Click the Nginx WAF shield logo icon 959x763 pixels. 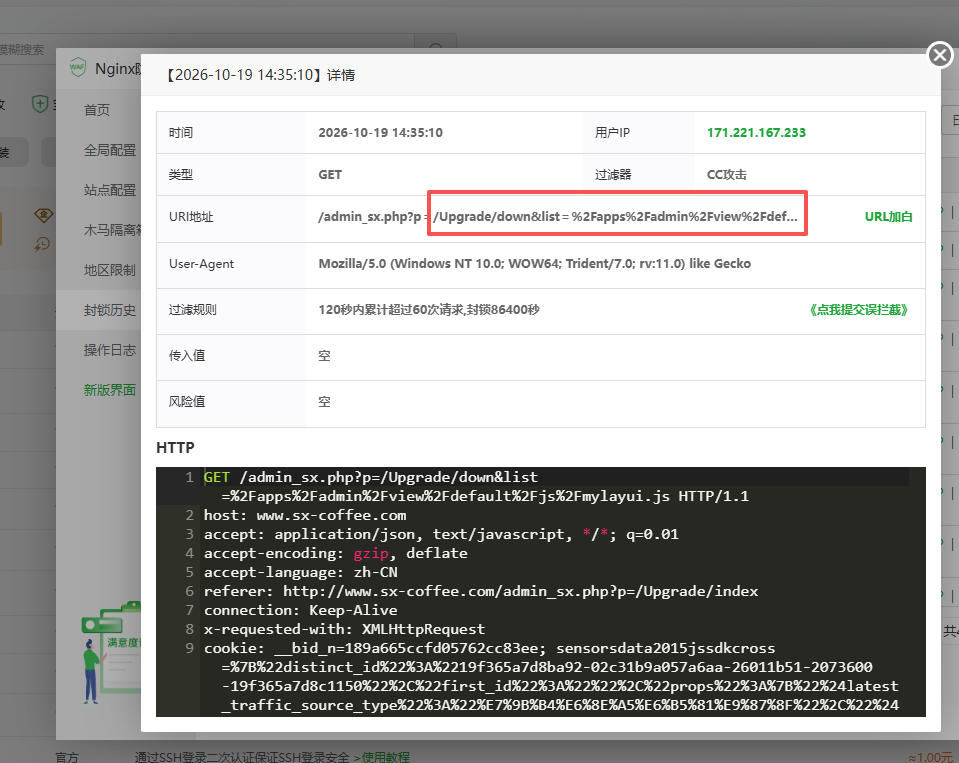click(x=78, y=68)
